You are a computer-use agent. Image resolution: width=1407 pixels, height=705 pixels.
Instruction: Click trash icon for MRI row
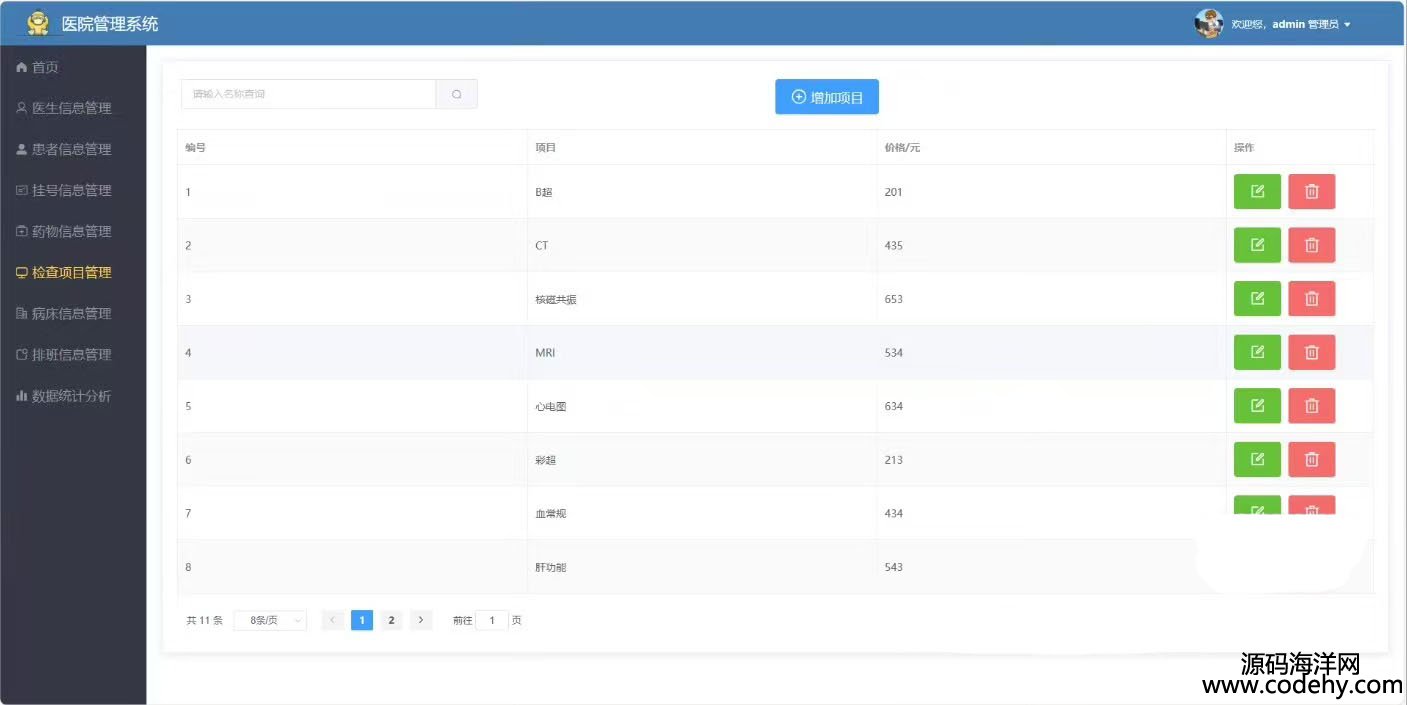coord(1311,352)
